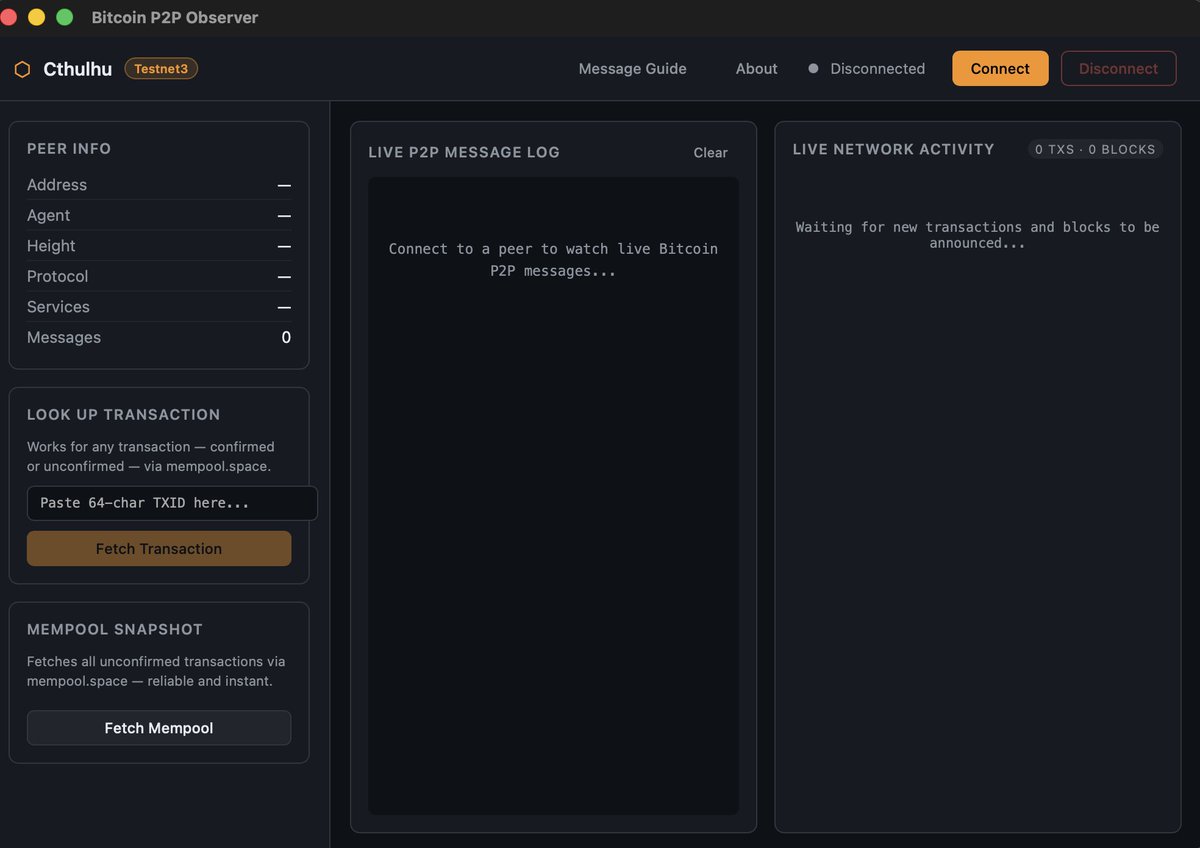Select the Address row in Peer Info
Screen dimensions: 1200x848
pos(159,185)
